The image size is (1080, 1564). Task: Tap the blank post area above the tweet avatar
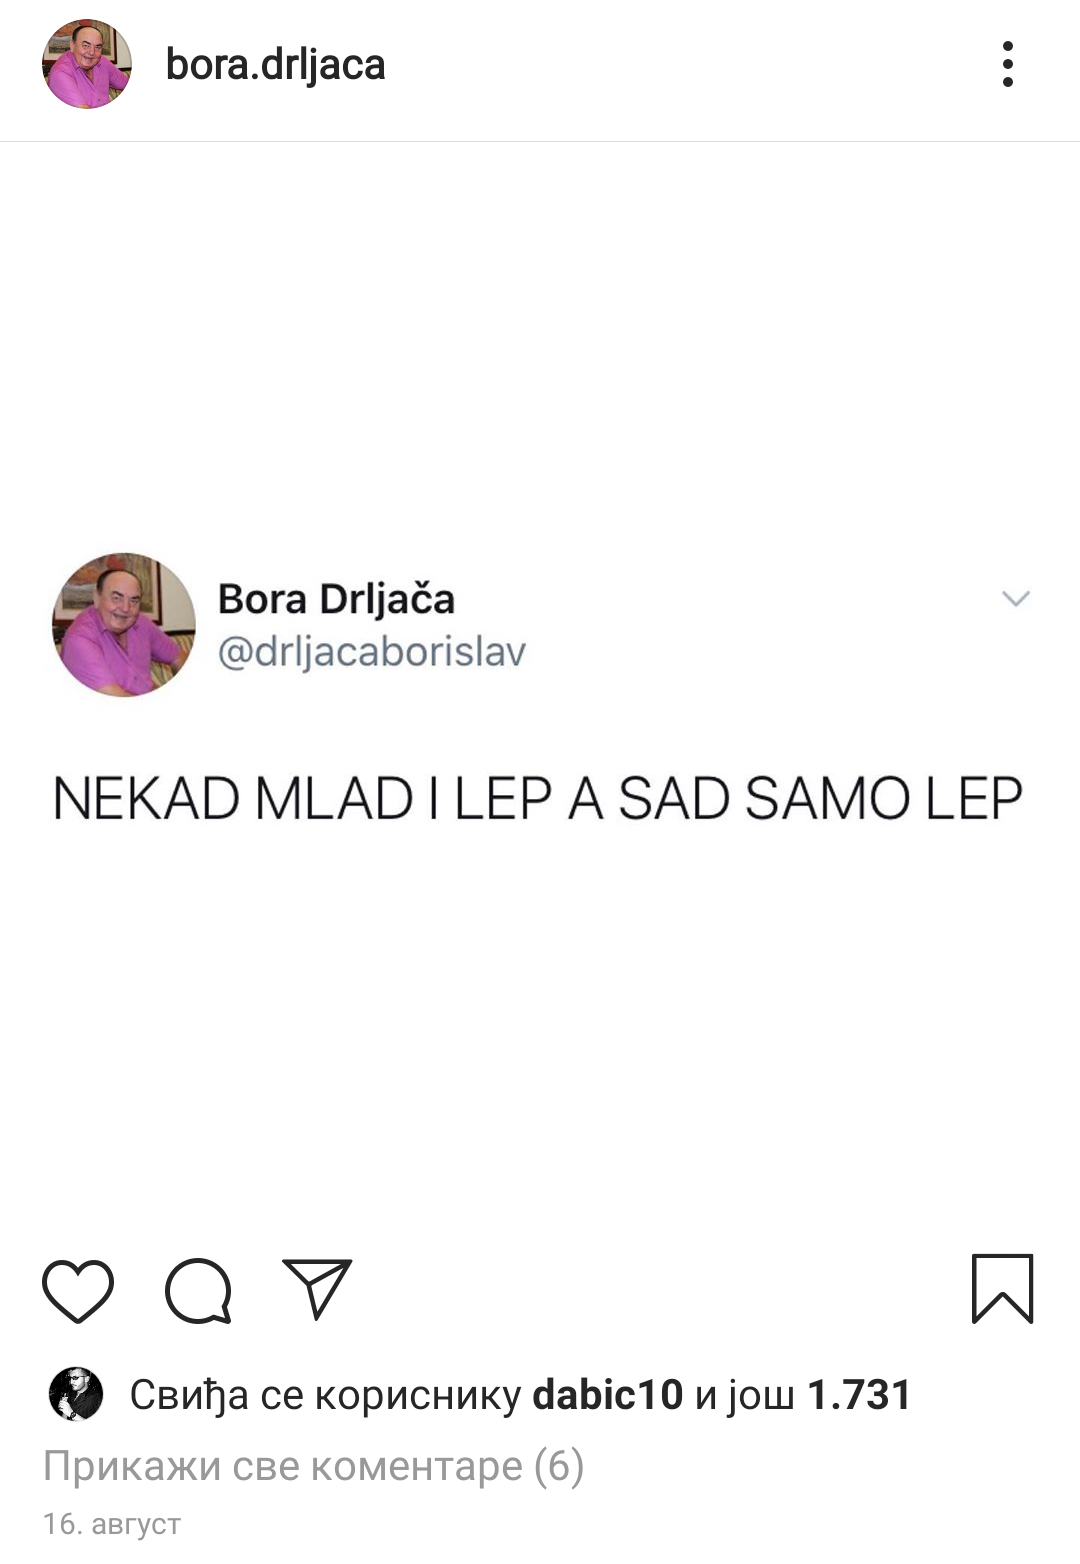[x=540, y=345]
